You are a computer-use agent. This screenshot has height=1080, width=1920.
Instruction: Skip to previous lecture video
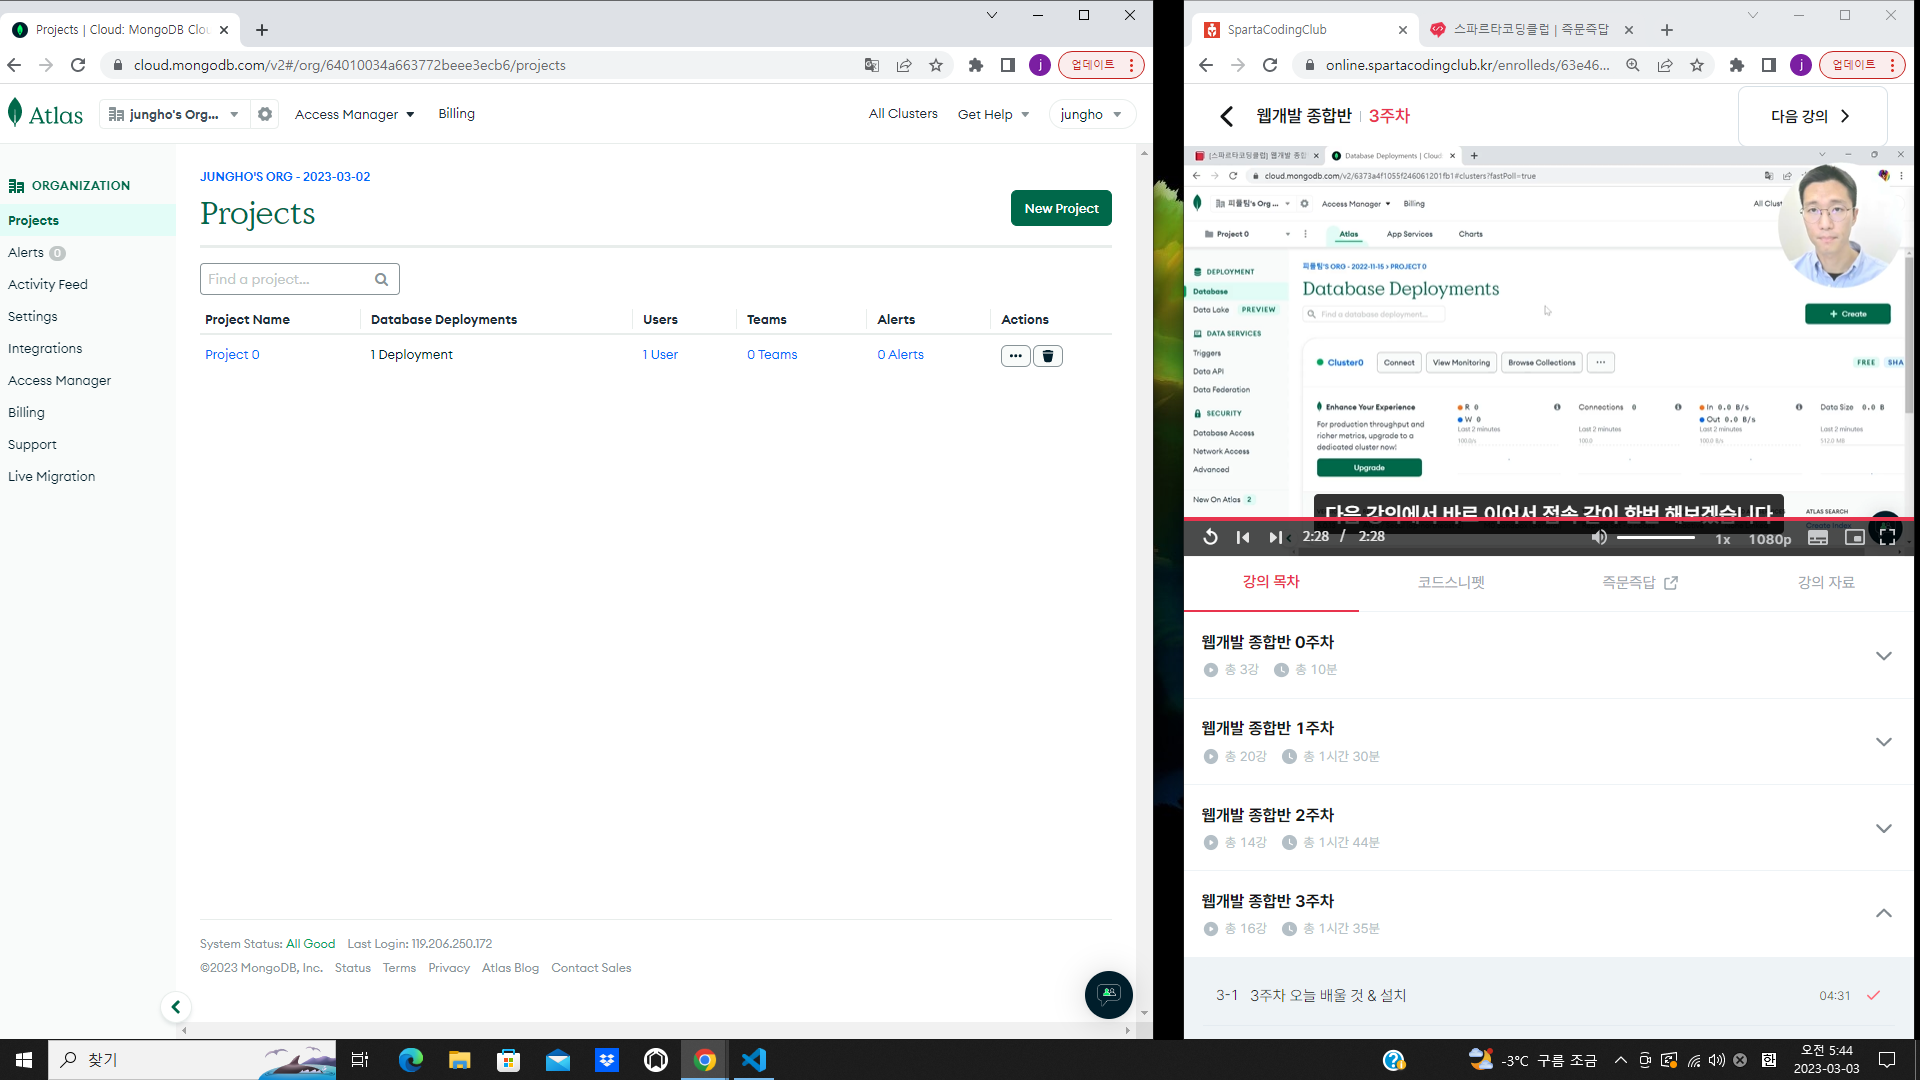pos(1243,537)
